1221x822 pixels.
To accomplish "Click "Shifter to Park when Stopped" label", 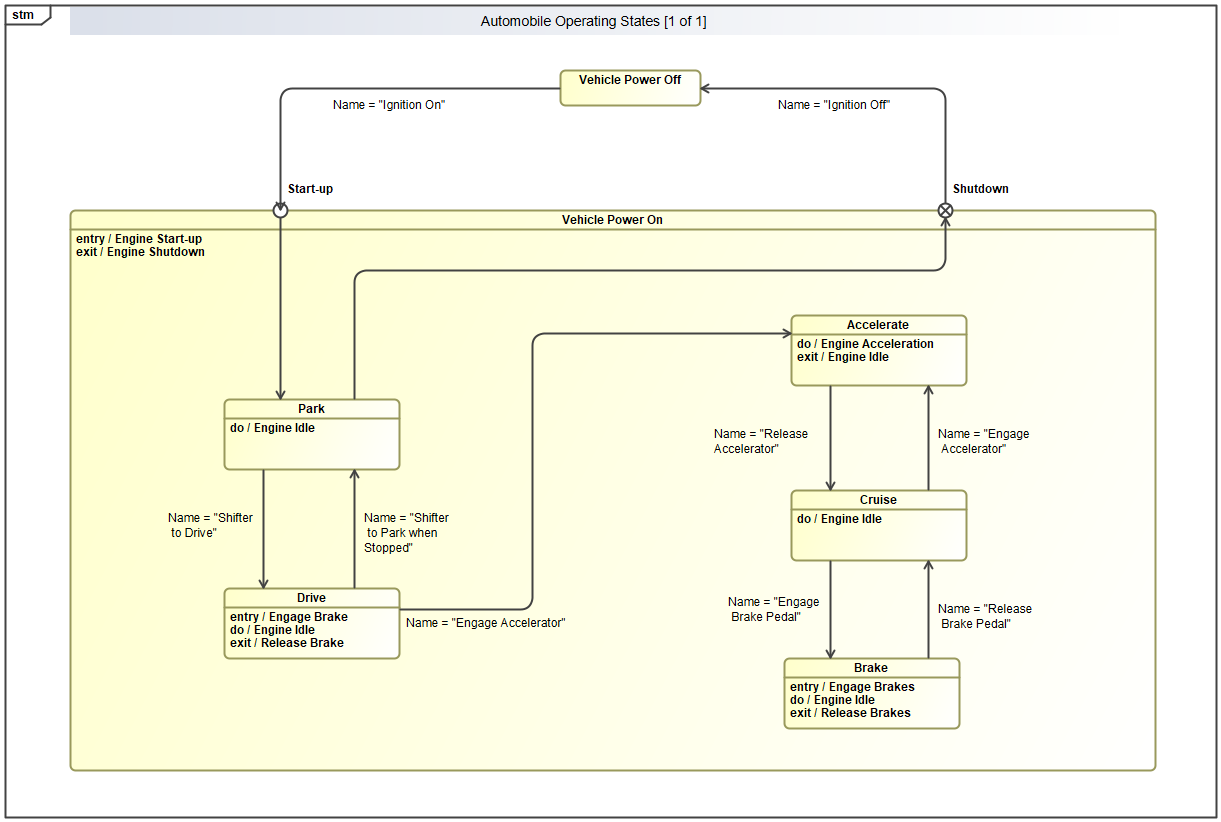I will 405,533.
